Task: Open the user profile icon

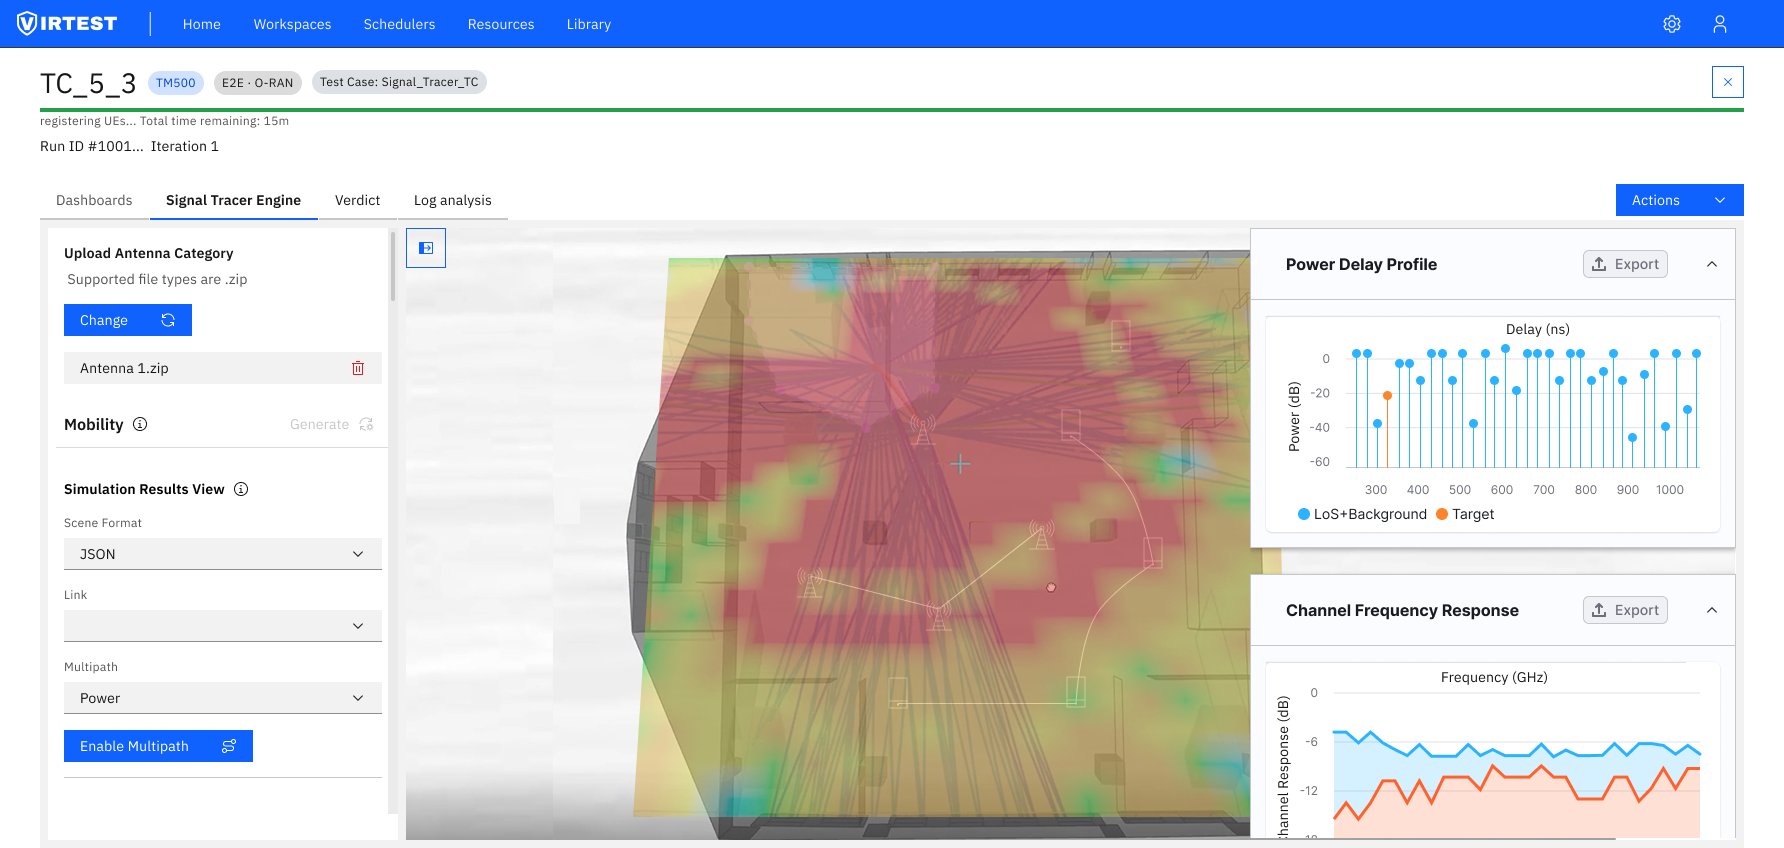Action: tap(1719, 24)
